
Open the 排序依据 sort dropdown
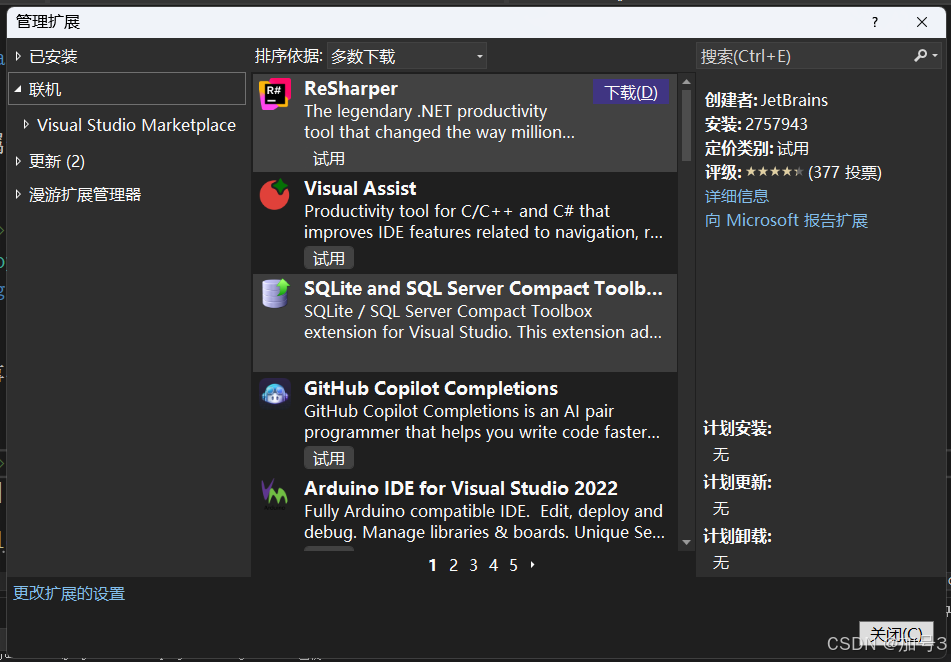(406, 56)
